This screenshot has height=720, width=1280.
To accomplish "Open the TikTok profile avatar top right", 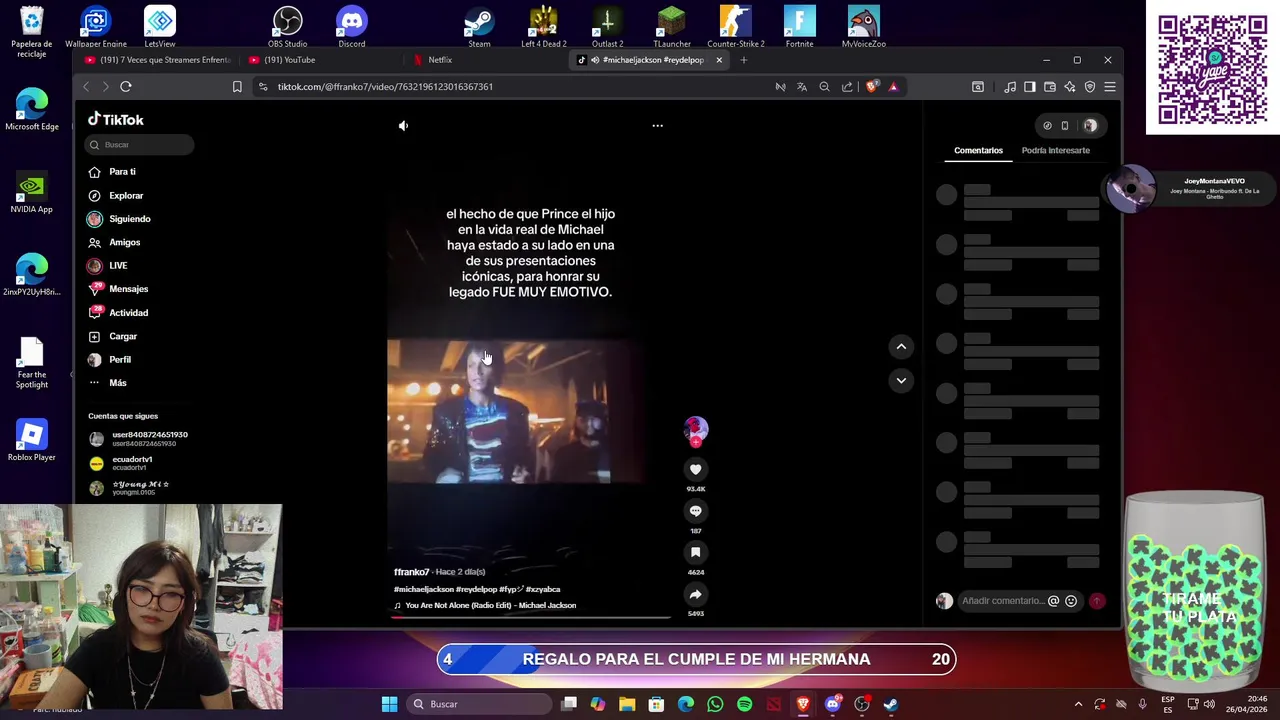I will 1090,126.
